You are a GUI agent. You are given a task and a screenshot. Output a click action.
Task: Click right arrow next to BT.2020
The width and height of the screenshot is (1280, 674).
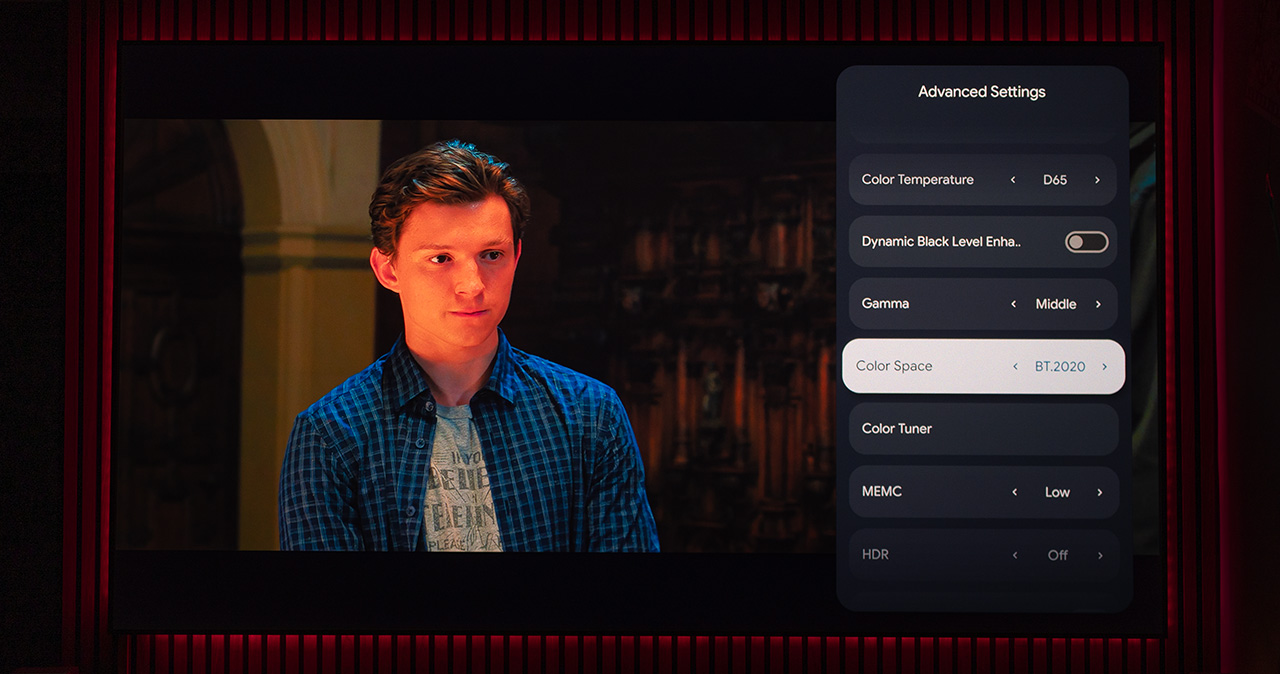click(1104, 367)
